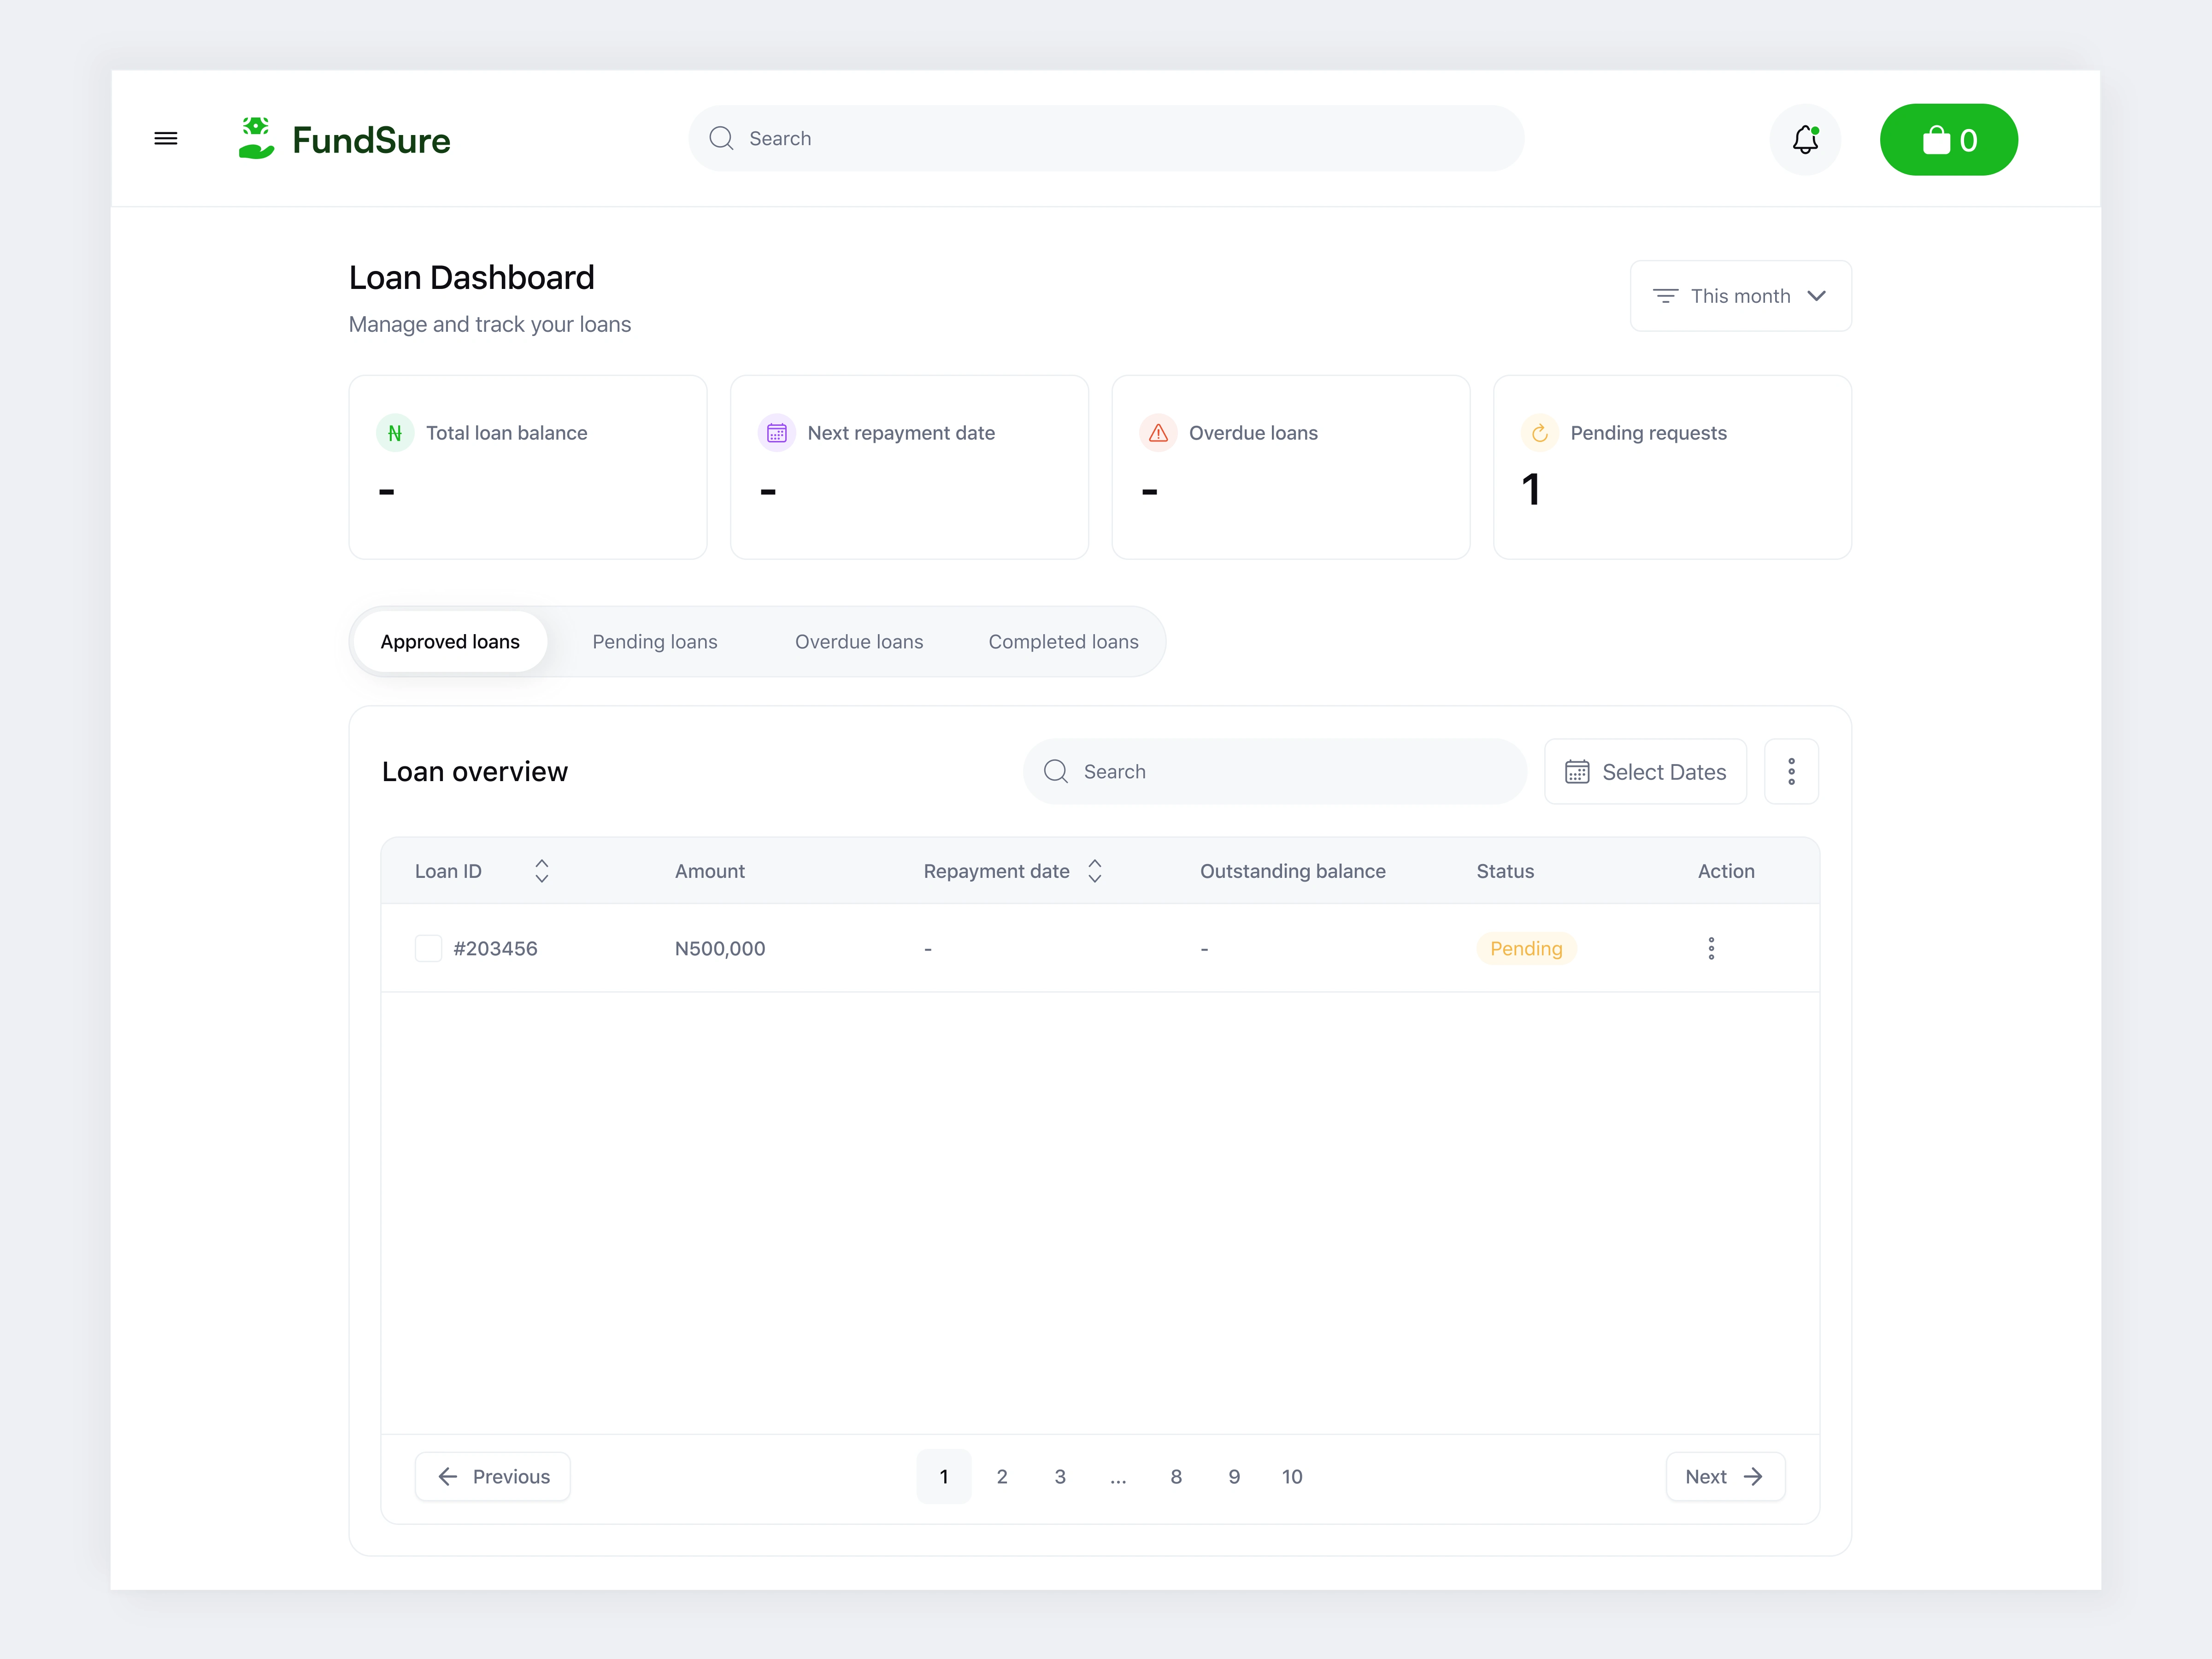Select page 1 in pagination
The image size is (2212, 1659).
(x=944, y=1476)
